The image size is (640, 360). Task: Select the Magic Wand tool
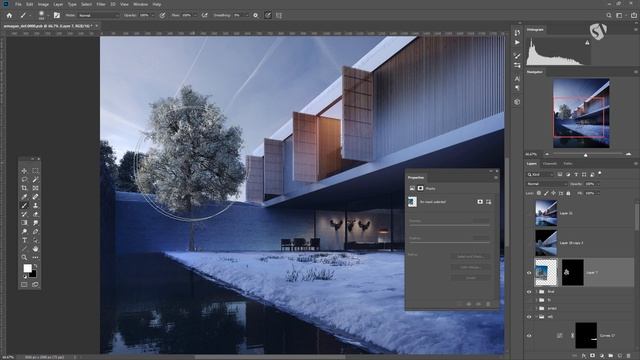(x=36, y=180)
